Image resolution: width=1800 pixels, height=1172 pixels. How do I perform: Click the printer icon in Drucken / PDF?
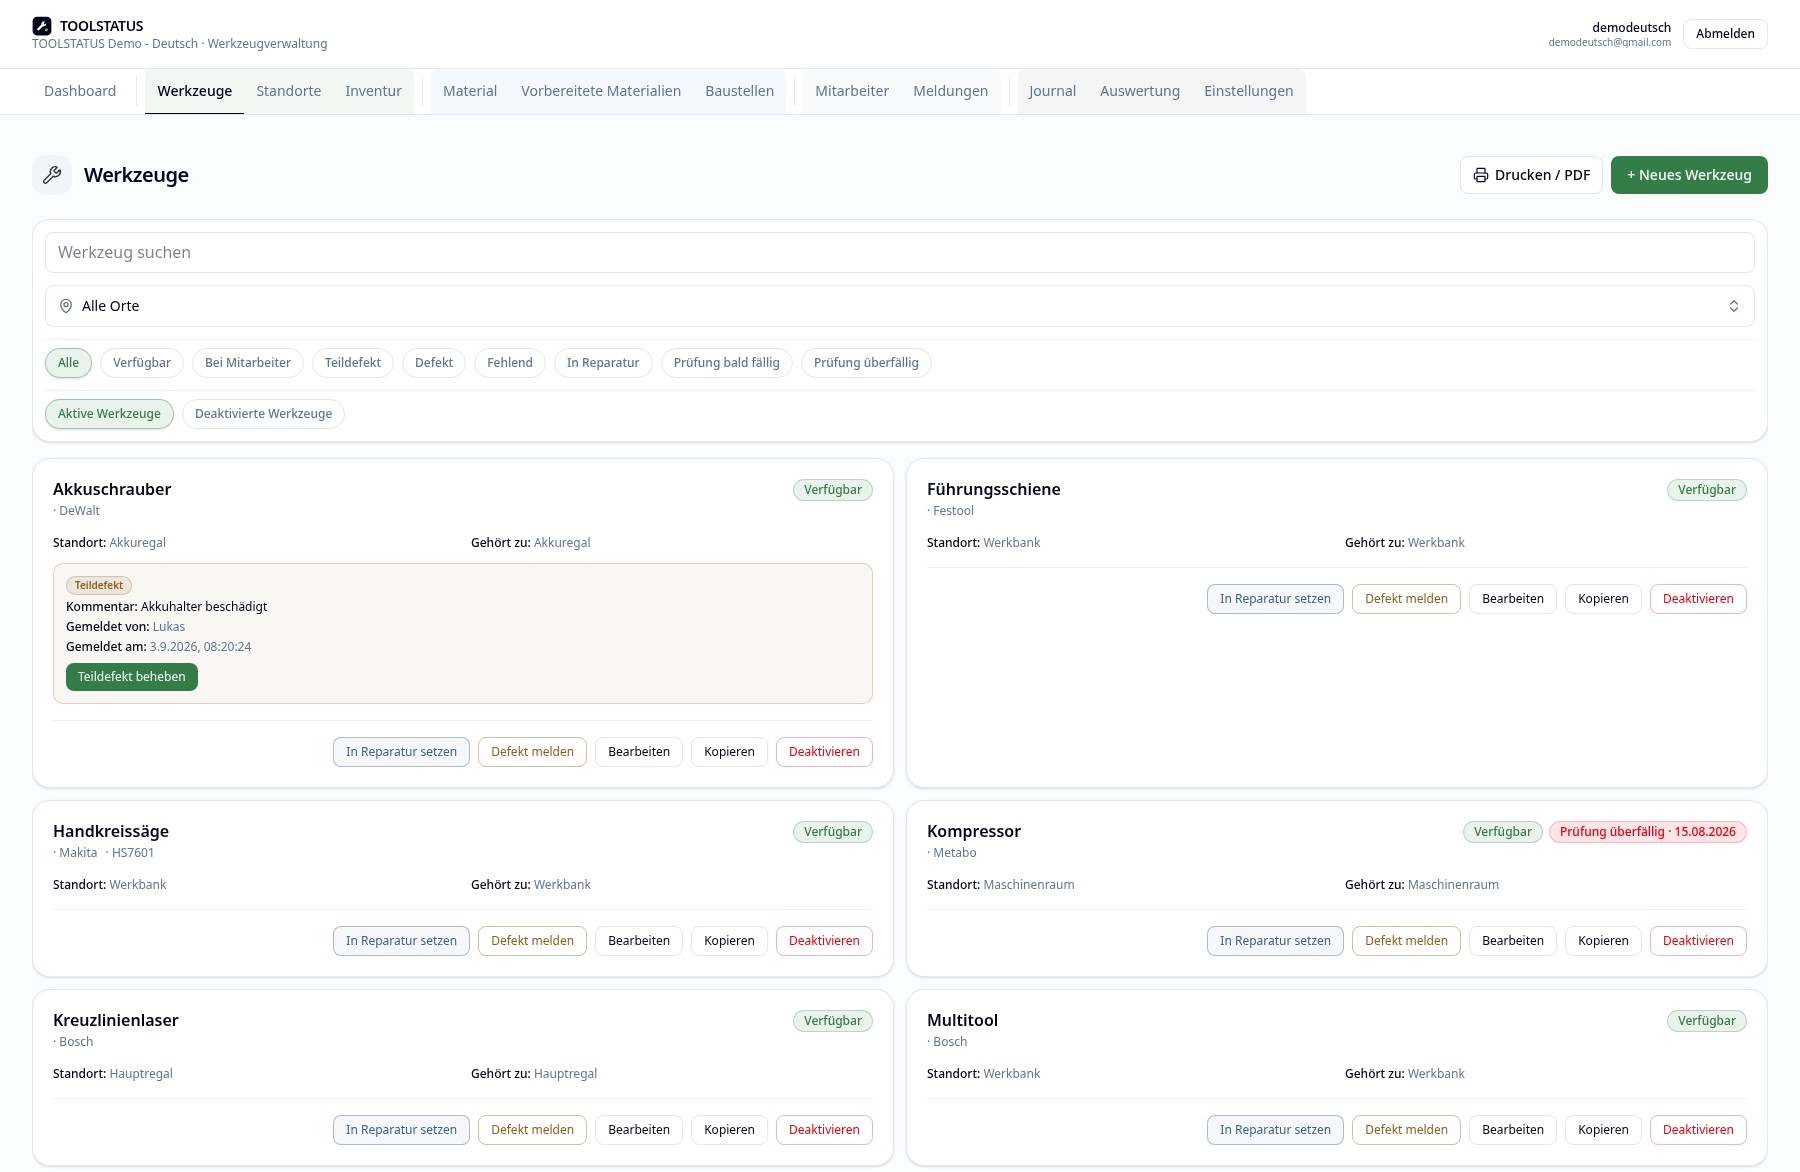1481,175
